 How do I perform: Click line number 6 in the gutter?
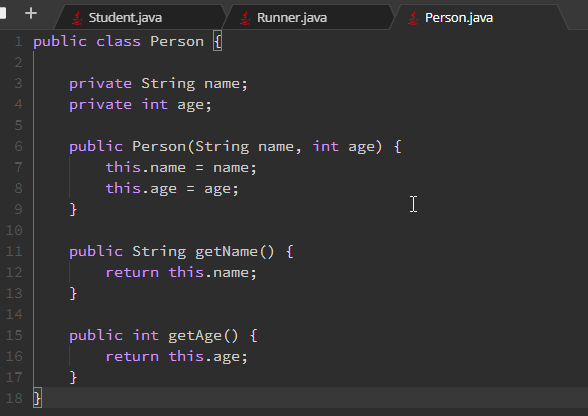click(18, 146)
